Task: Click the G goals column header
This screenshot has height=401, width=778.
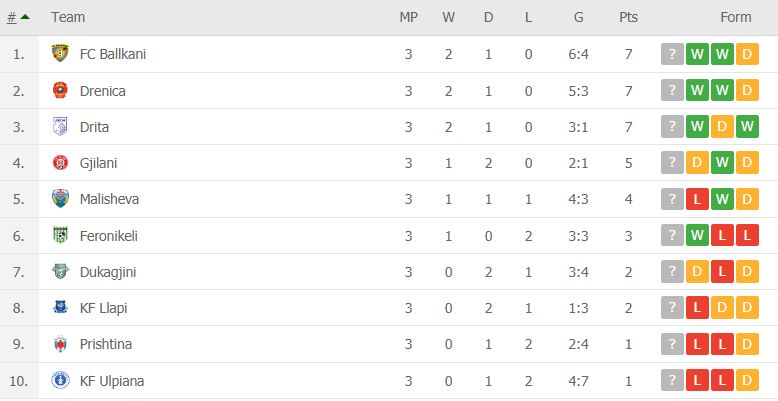Action: tap(579, 17)
